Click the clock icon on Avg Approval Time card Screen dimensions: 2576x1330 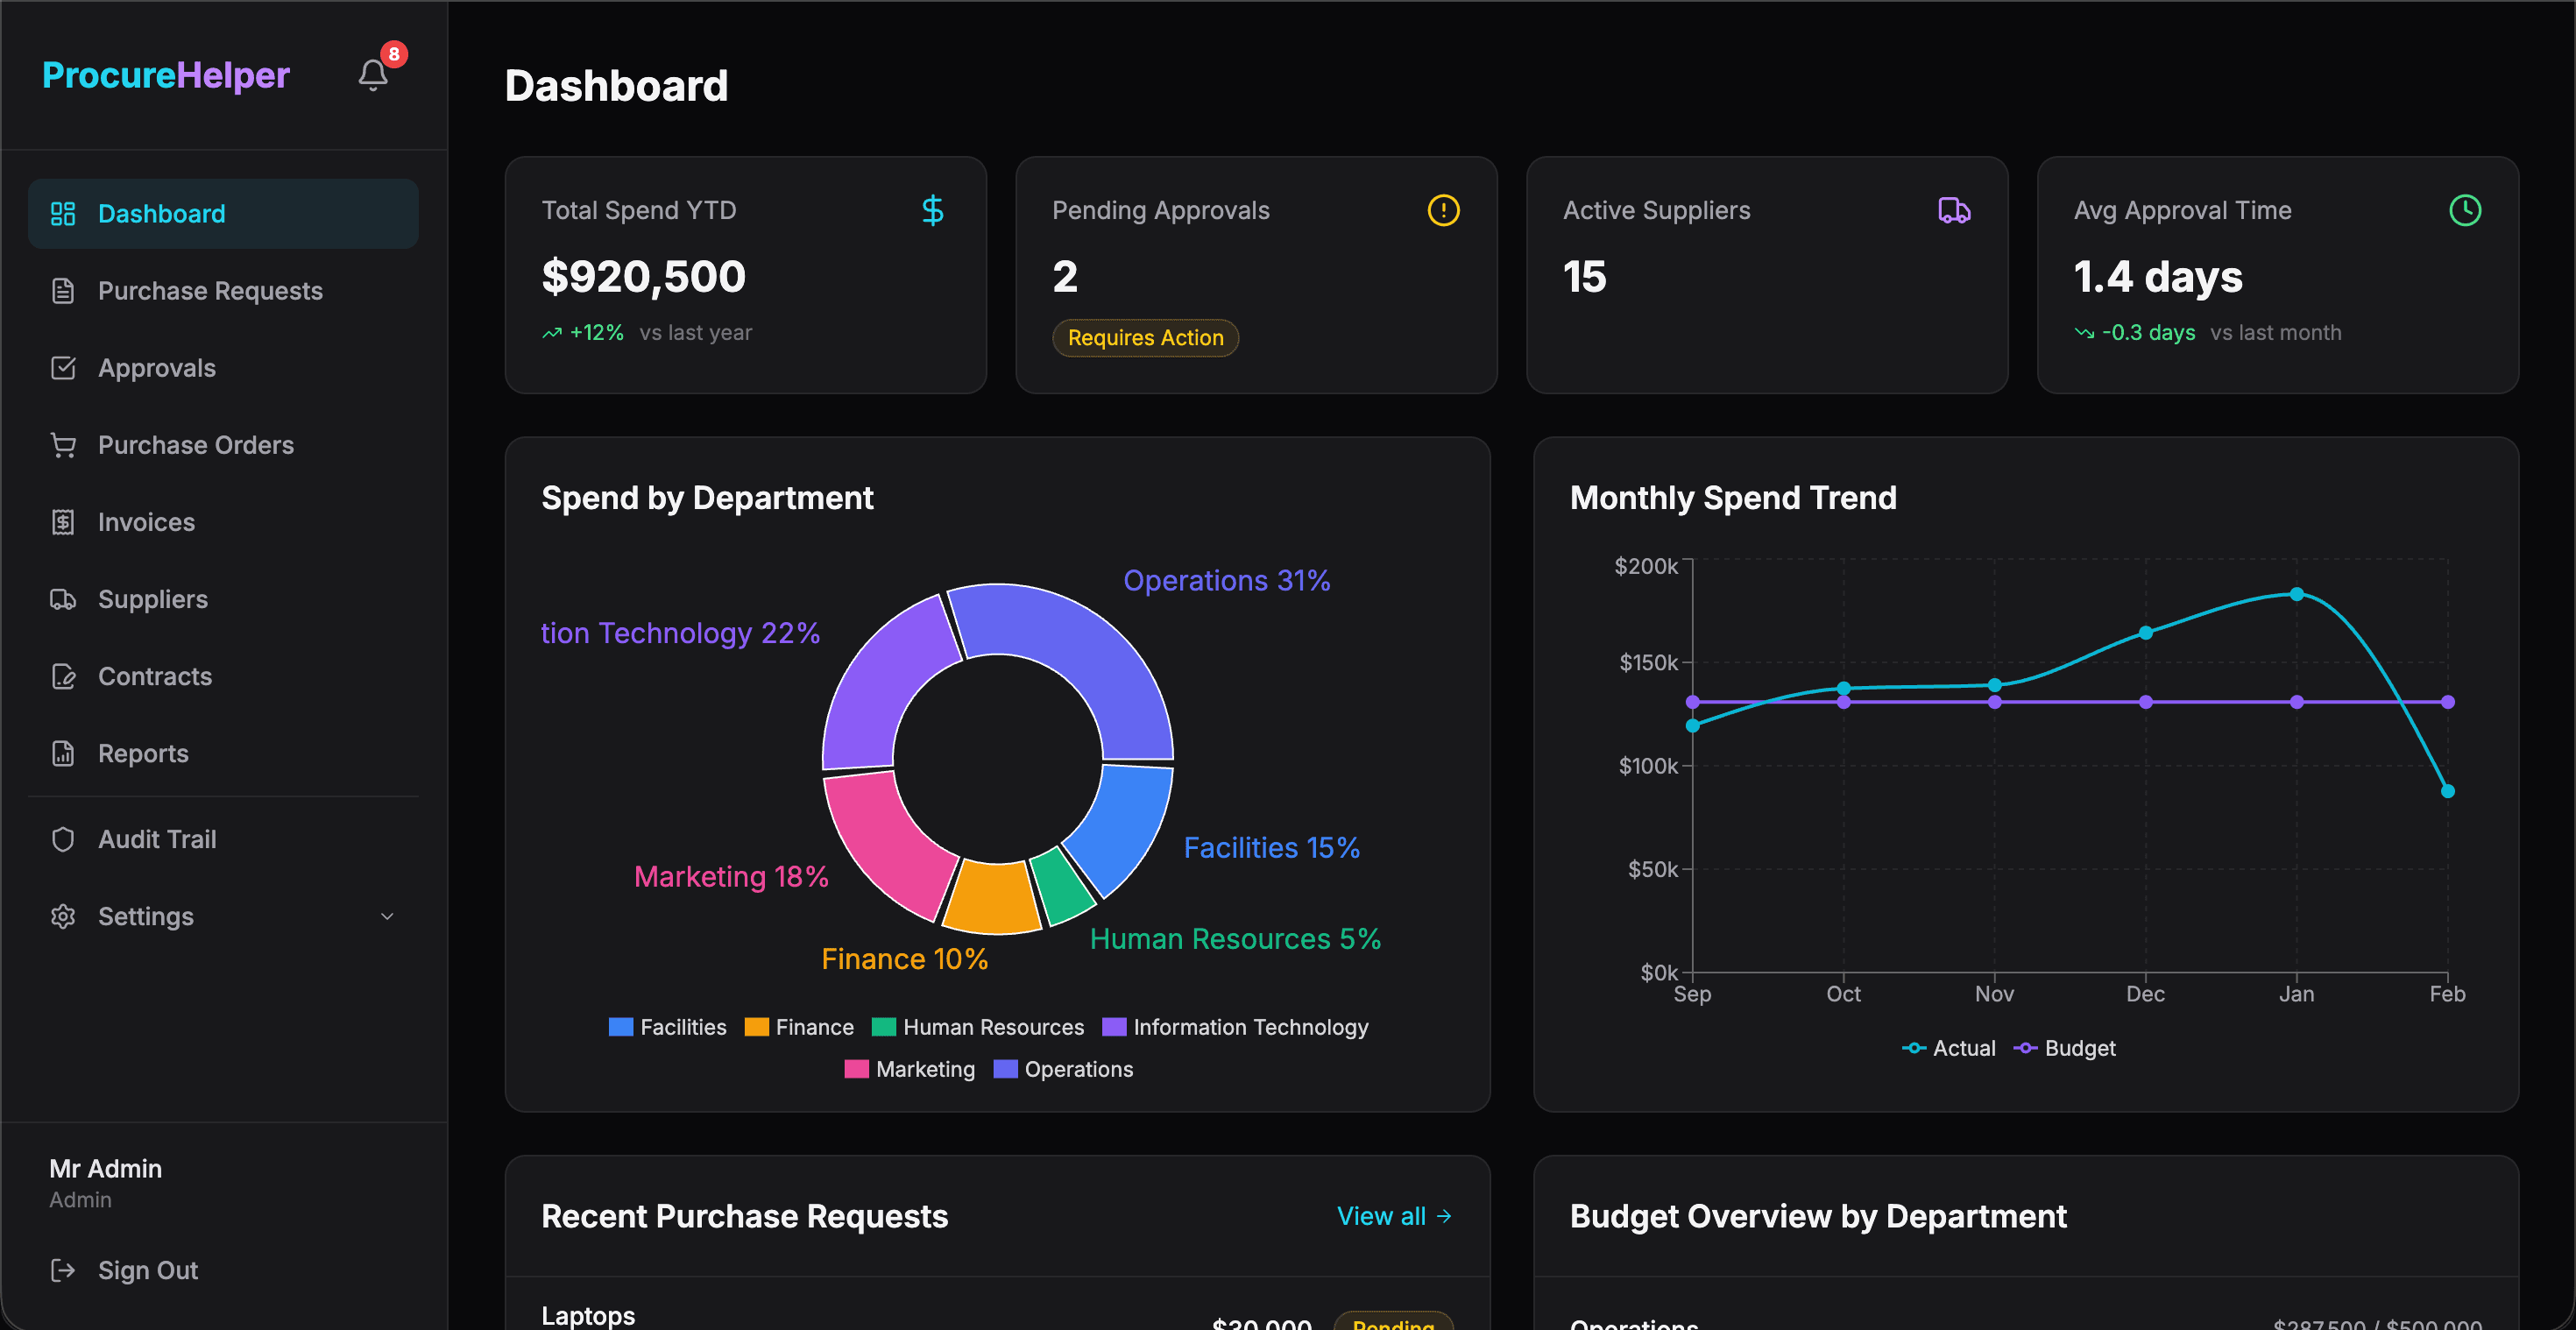click(x=2466, y=210)
